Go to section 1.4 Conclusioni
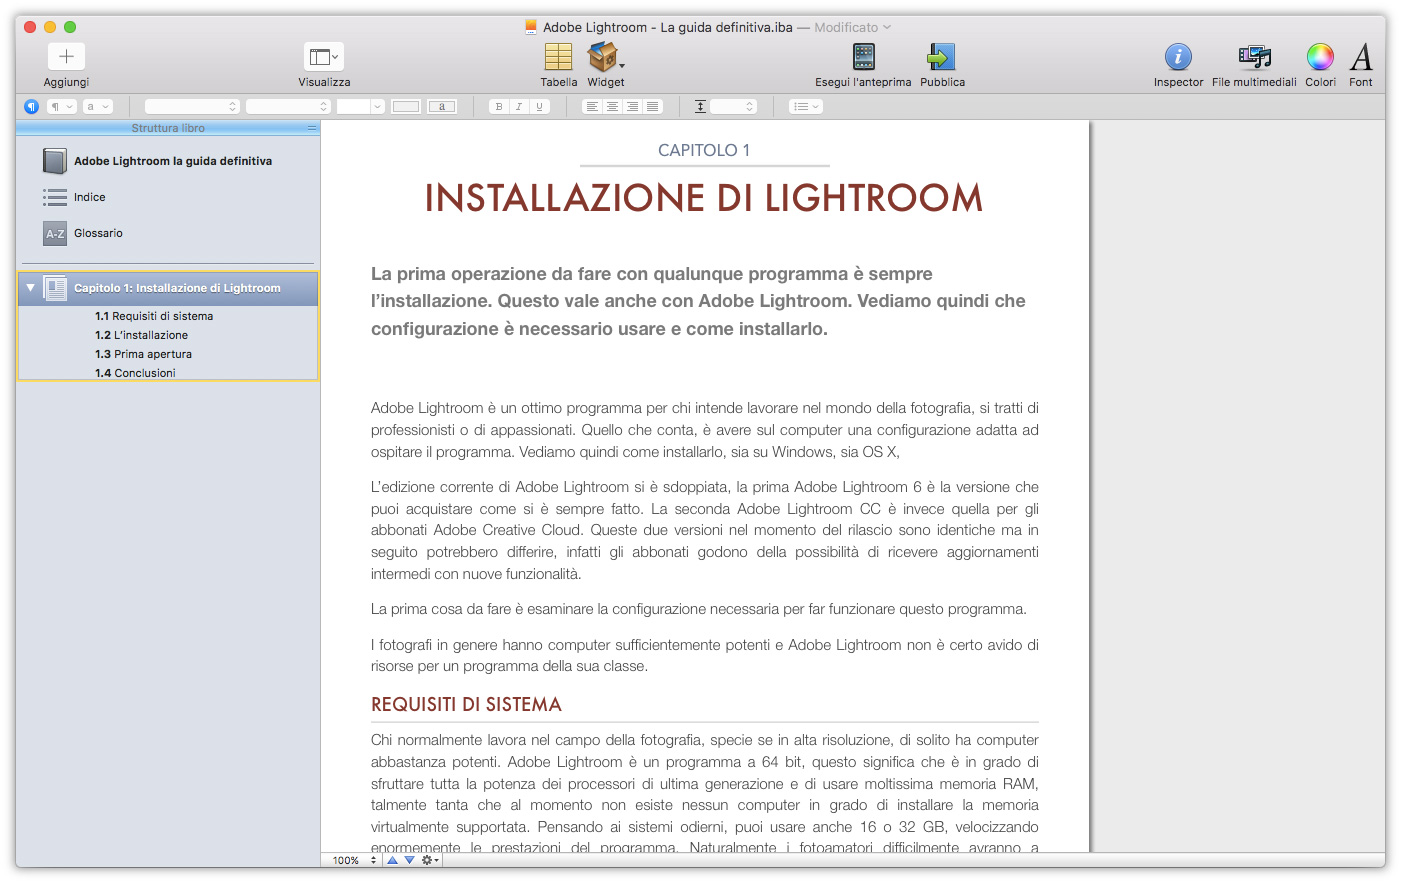 point(135,373)
